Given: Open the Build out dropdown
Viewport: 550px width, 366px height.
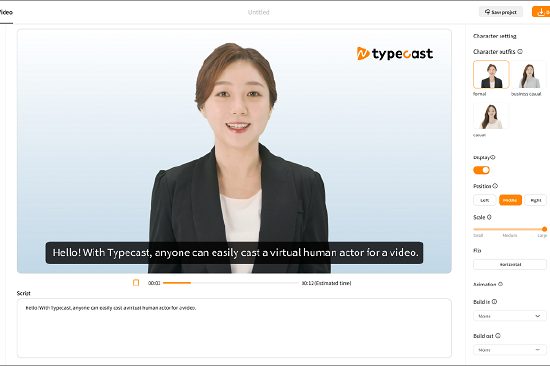Looking at the screenshot, I should [x=510, y=350].
